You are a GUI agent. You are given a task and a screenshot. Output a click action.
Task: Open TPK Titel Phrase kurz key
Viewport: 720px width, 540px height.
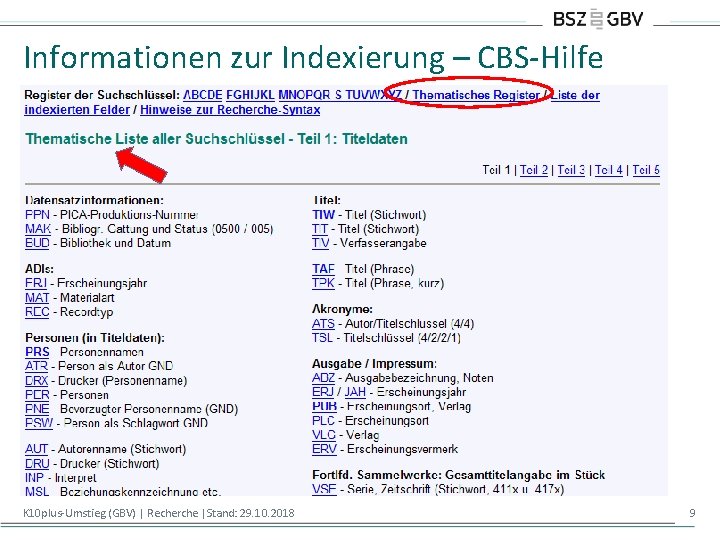point(323,283)
